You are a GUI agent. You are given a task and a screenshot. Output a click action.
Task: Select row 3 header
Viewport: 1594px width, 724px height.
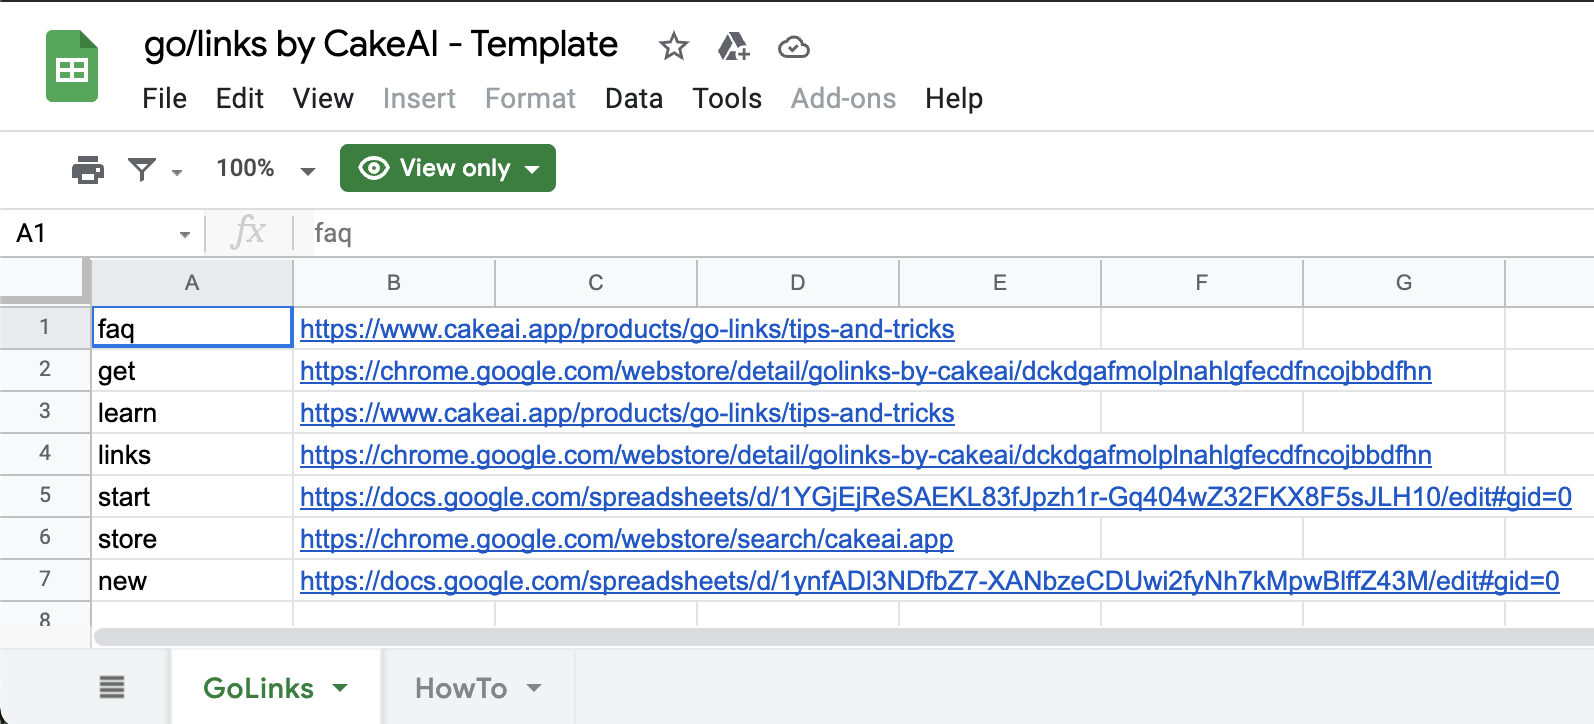point(45,411)
